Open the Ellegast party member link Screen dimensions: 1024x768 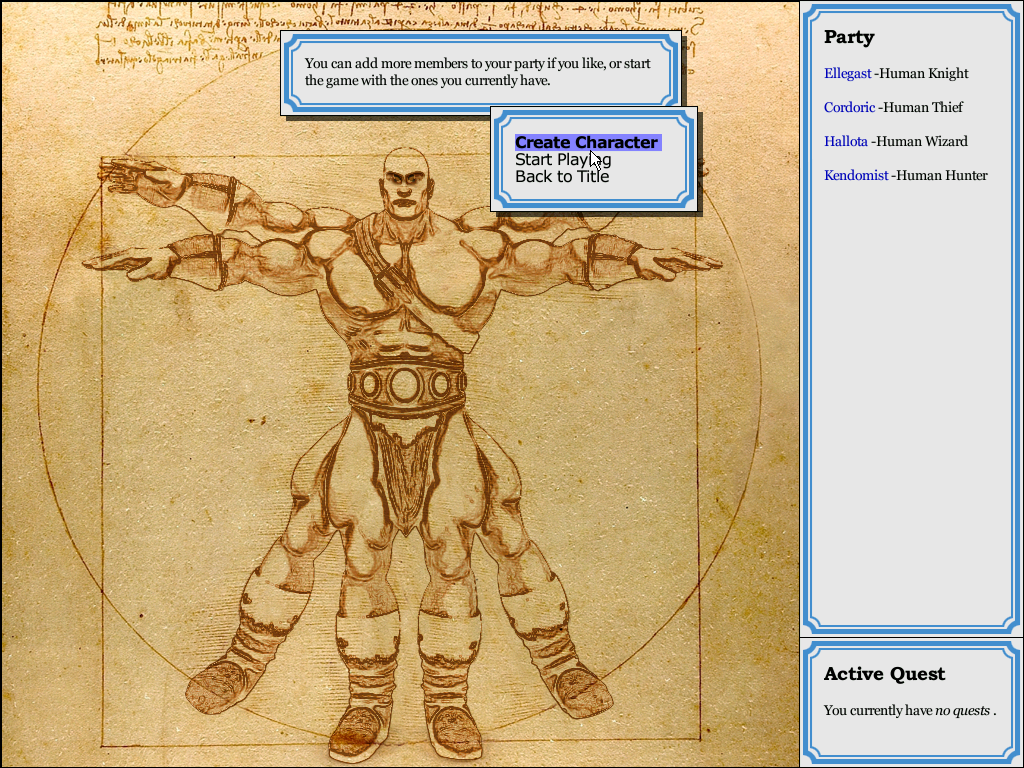pos(847,73)
